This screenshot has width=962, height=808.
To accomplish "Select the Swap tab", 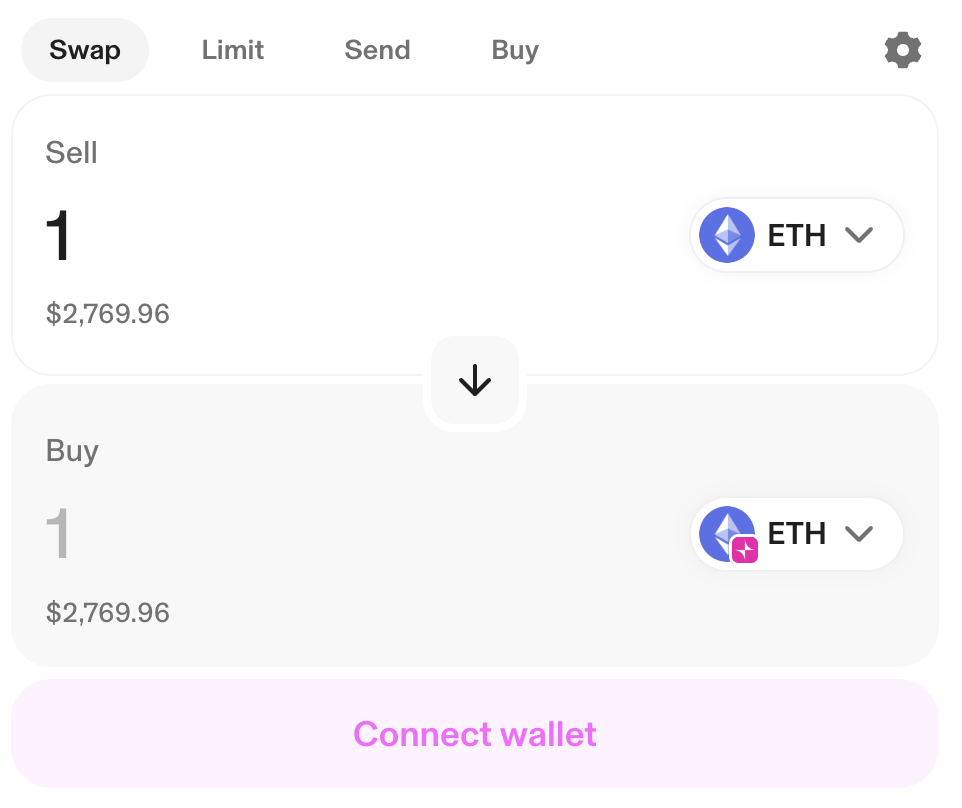I will [85, 50].
